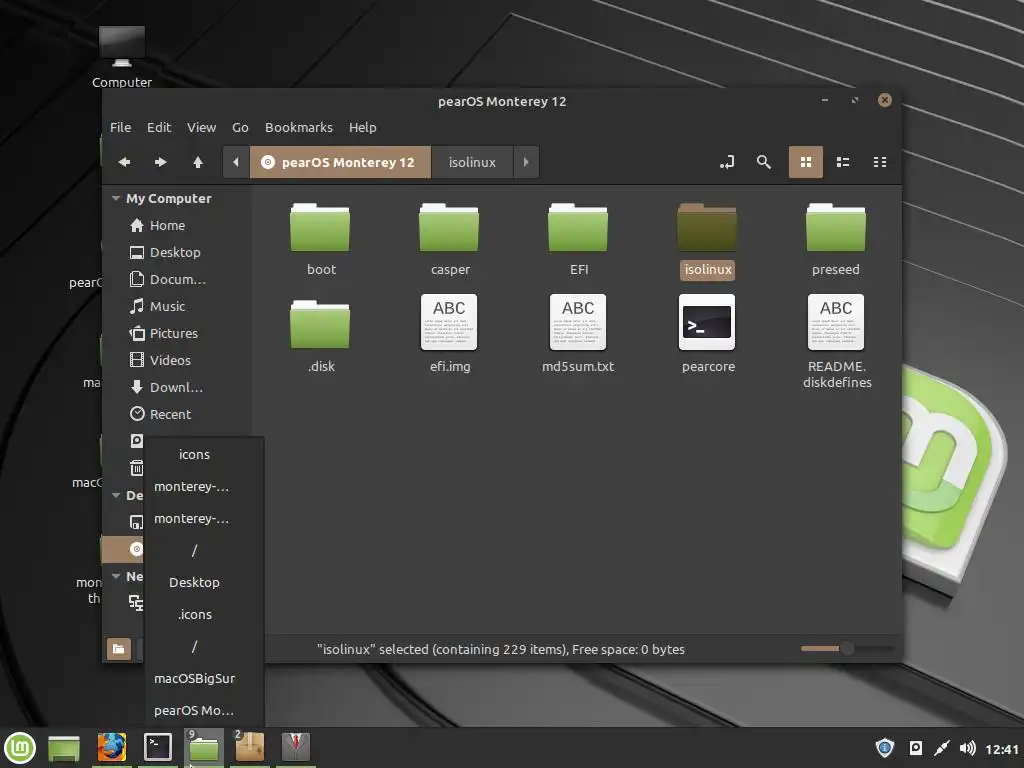The image size is (1024, 768).
Task: Switch to the Desktop window in the popup list
Action: pyautogui.click(x=194, y=583)
